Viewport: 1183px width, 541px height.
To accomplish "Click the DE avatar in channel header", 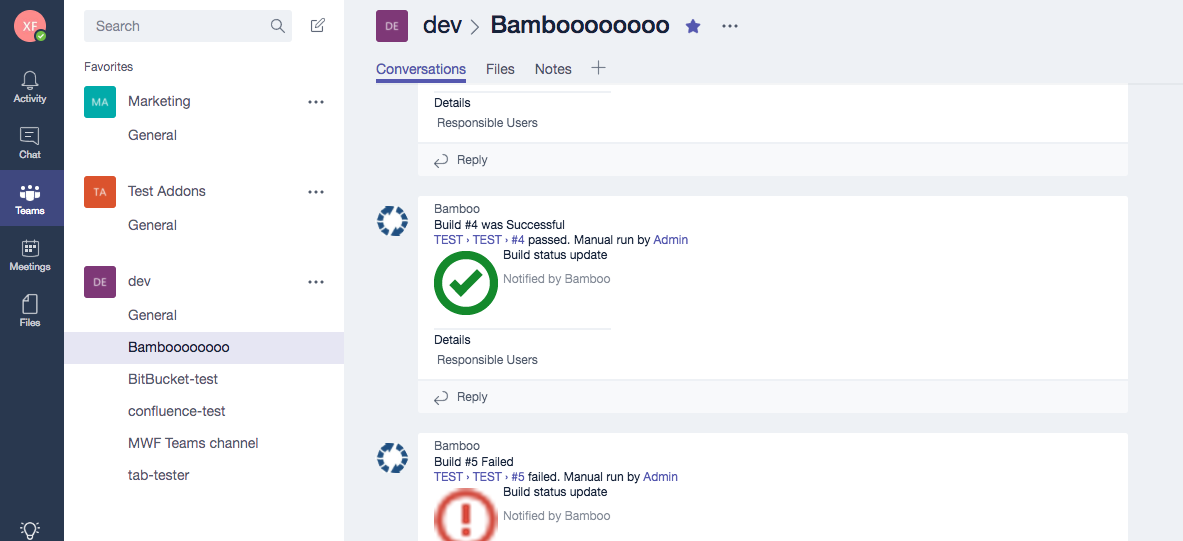I will pyautogui.click(x=392, y=26).
